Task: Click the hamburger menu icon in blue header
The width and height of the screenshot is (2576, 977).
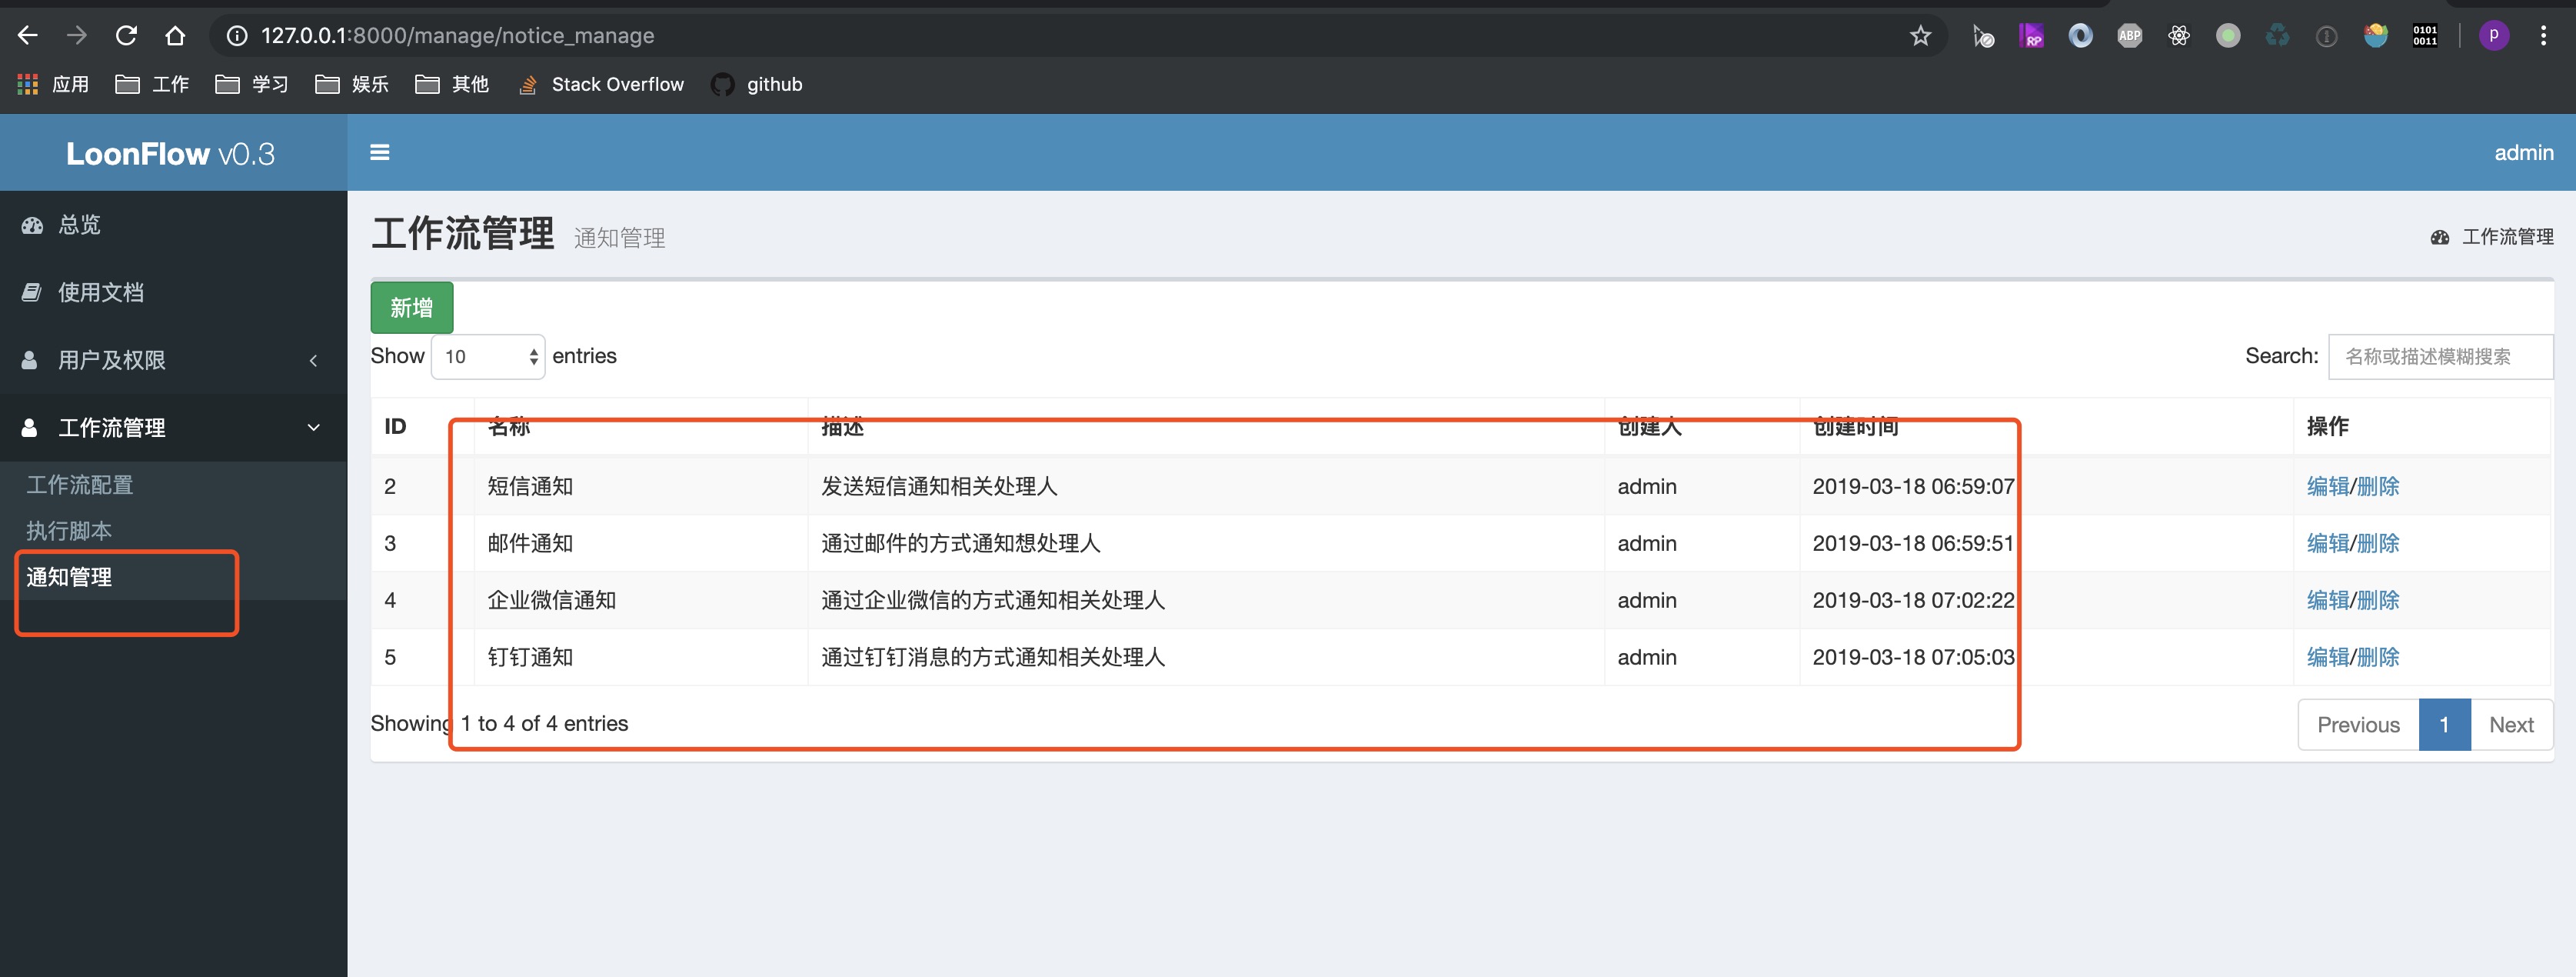Action: click(x=380, y=152)
